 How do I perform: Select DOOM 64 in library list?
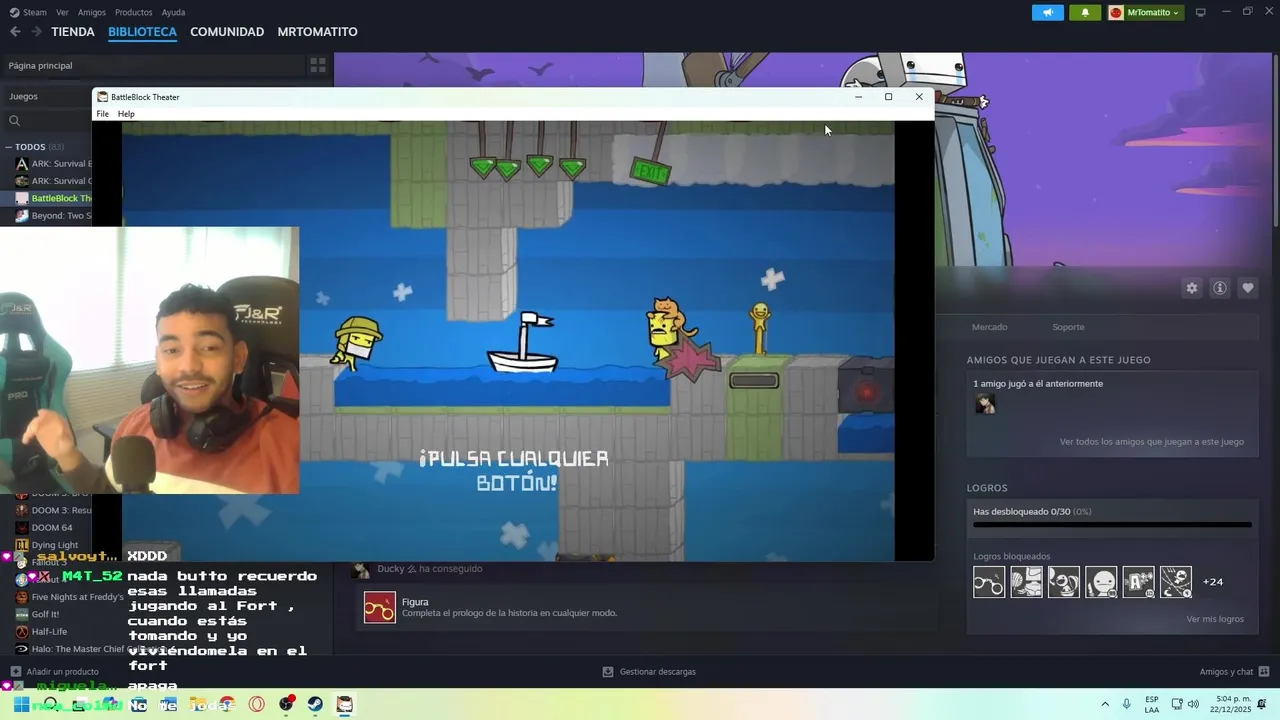point(52,527)
